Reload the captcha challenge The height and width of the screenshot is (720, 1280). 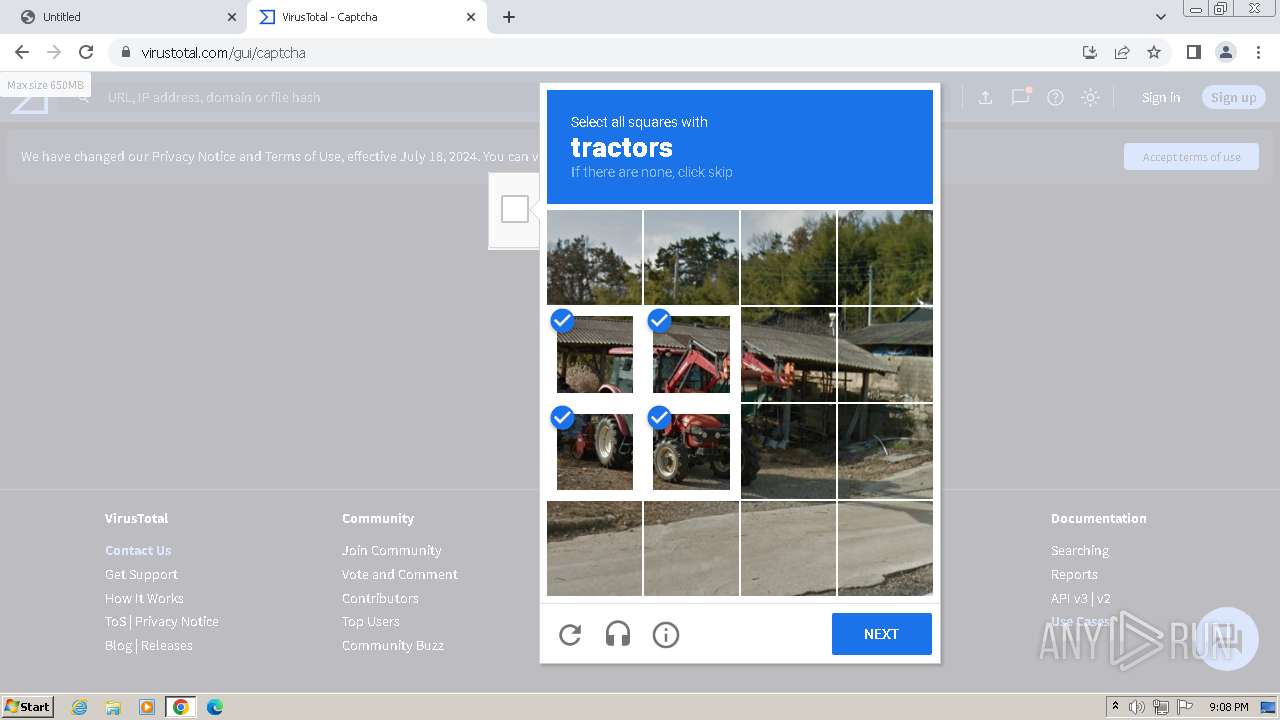[x=570, y=634]
